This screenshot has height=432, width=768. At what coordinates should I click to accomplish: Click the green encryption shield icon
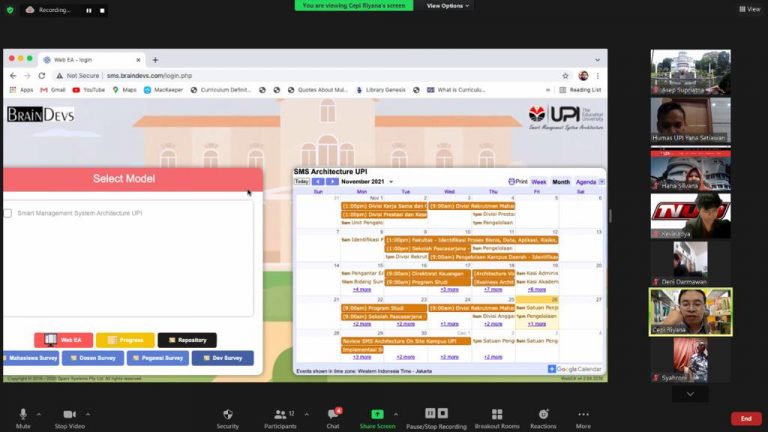[x=10, y=10]
